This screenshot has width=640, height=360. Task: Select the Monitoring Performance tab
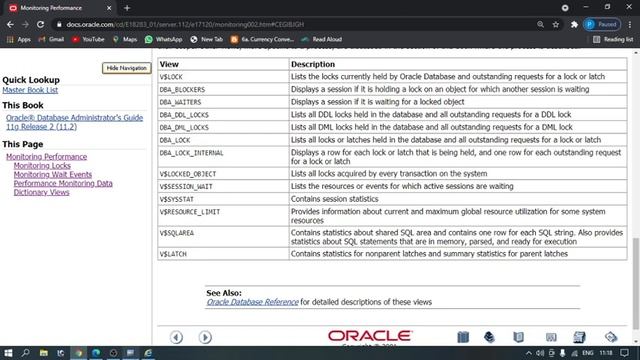[57, 8]
